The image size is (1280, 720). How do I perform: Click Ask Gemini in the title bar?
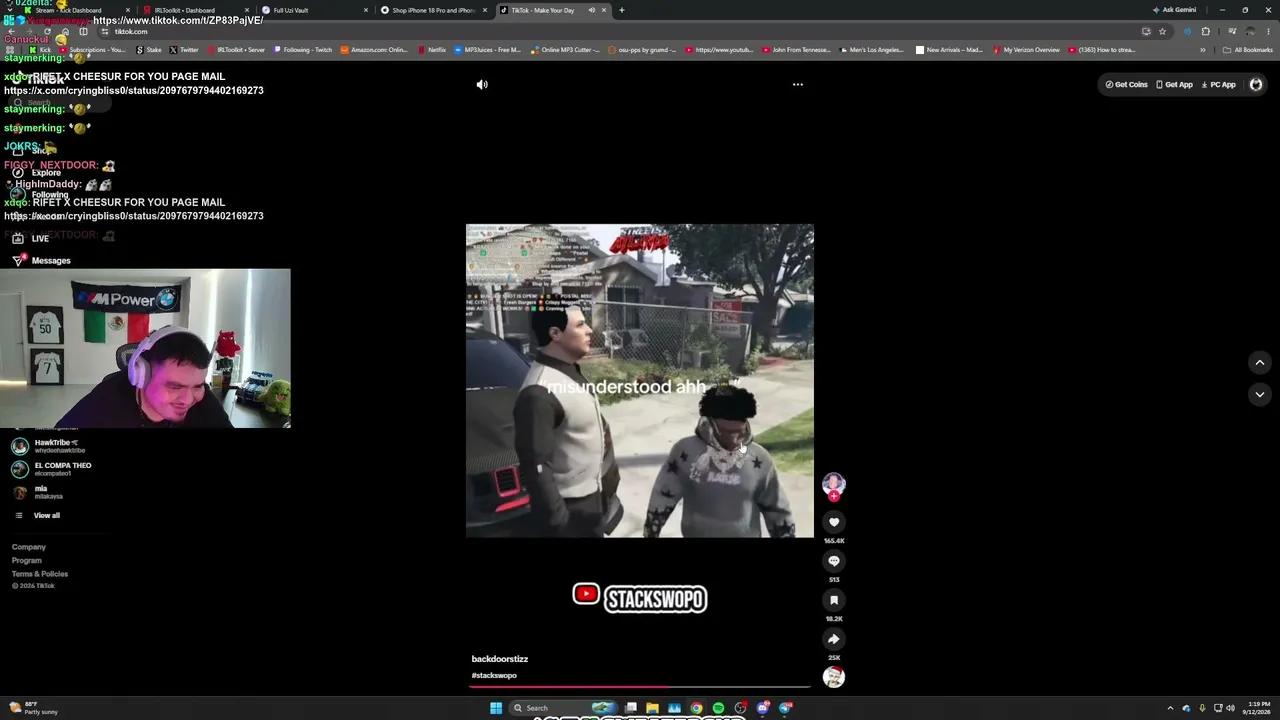[1174, 10]
